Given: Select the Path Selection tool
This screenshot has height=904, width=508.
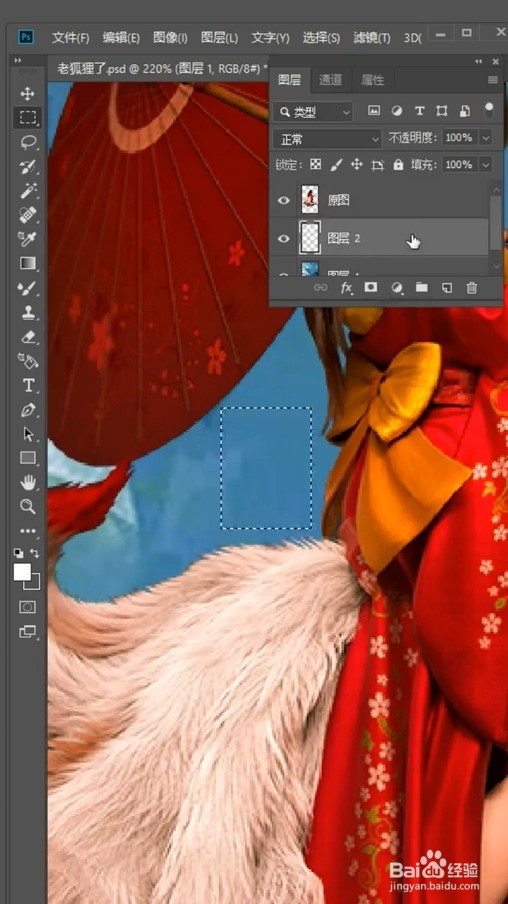Looking at the screenshot, I should (27, 434).
